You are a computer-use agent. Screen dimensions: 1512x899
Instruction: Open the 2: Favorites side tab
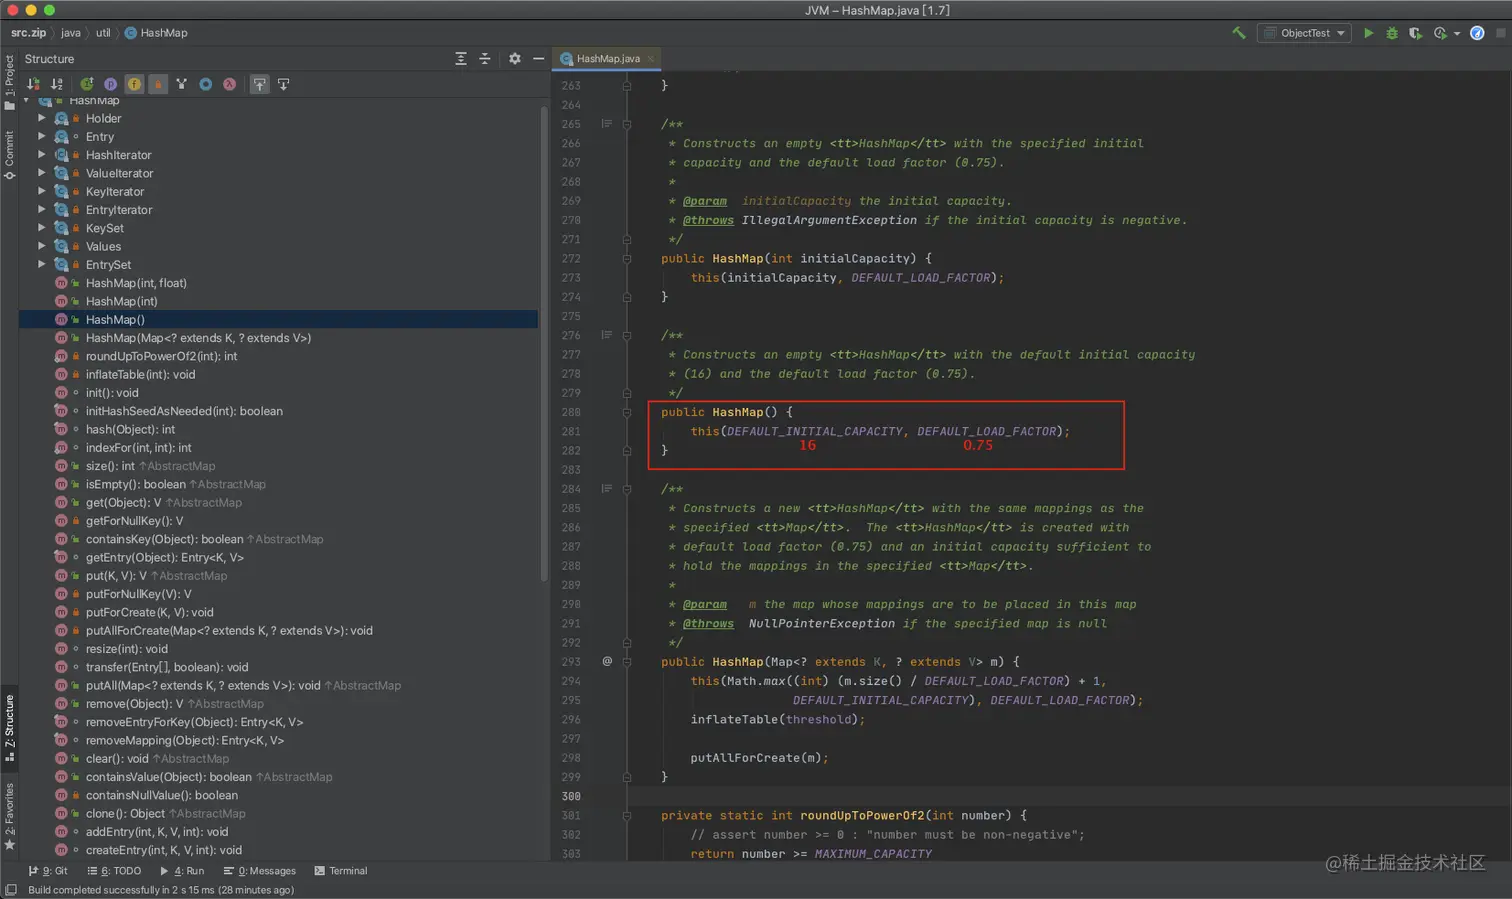[x=9, y=817]
